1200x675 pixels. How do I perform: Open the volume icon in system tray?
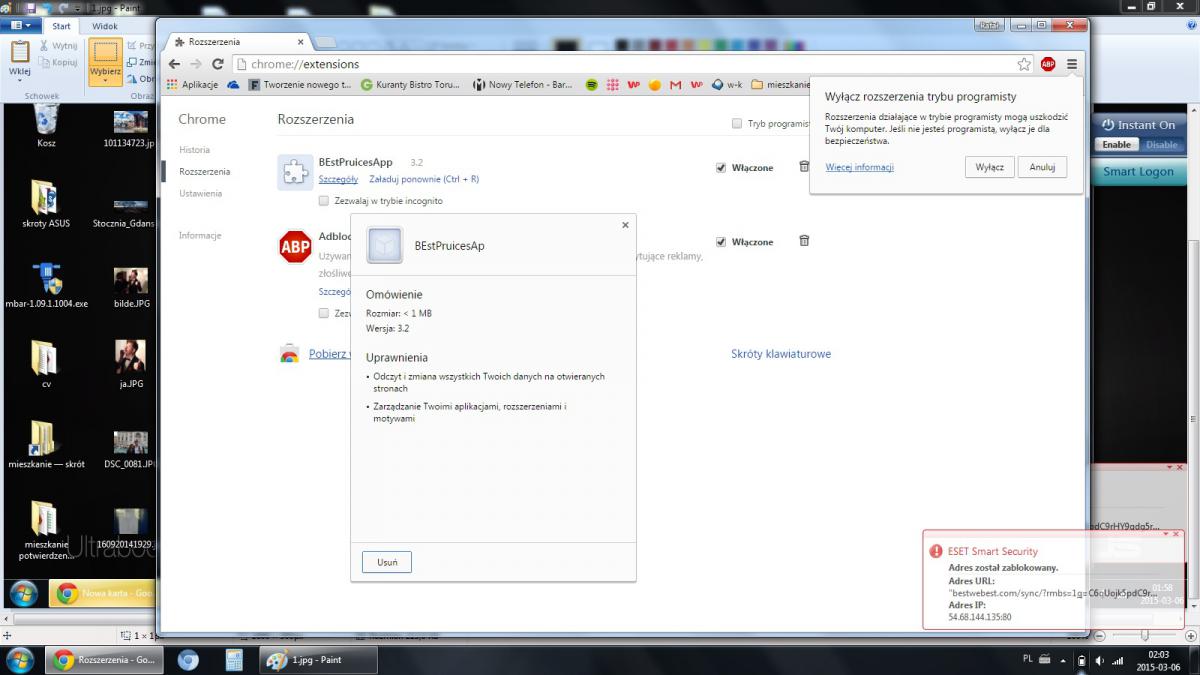tap(1100, 661)
